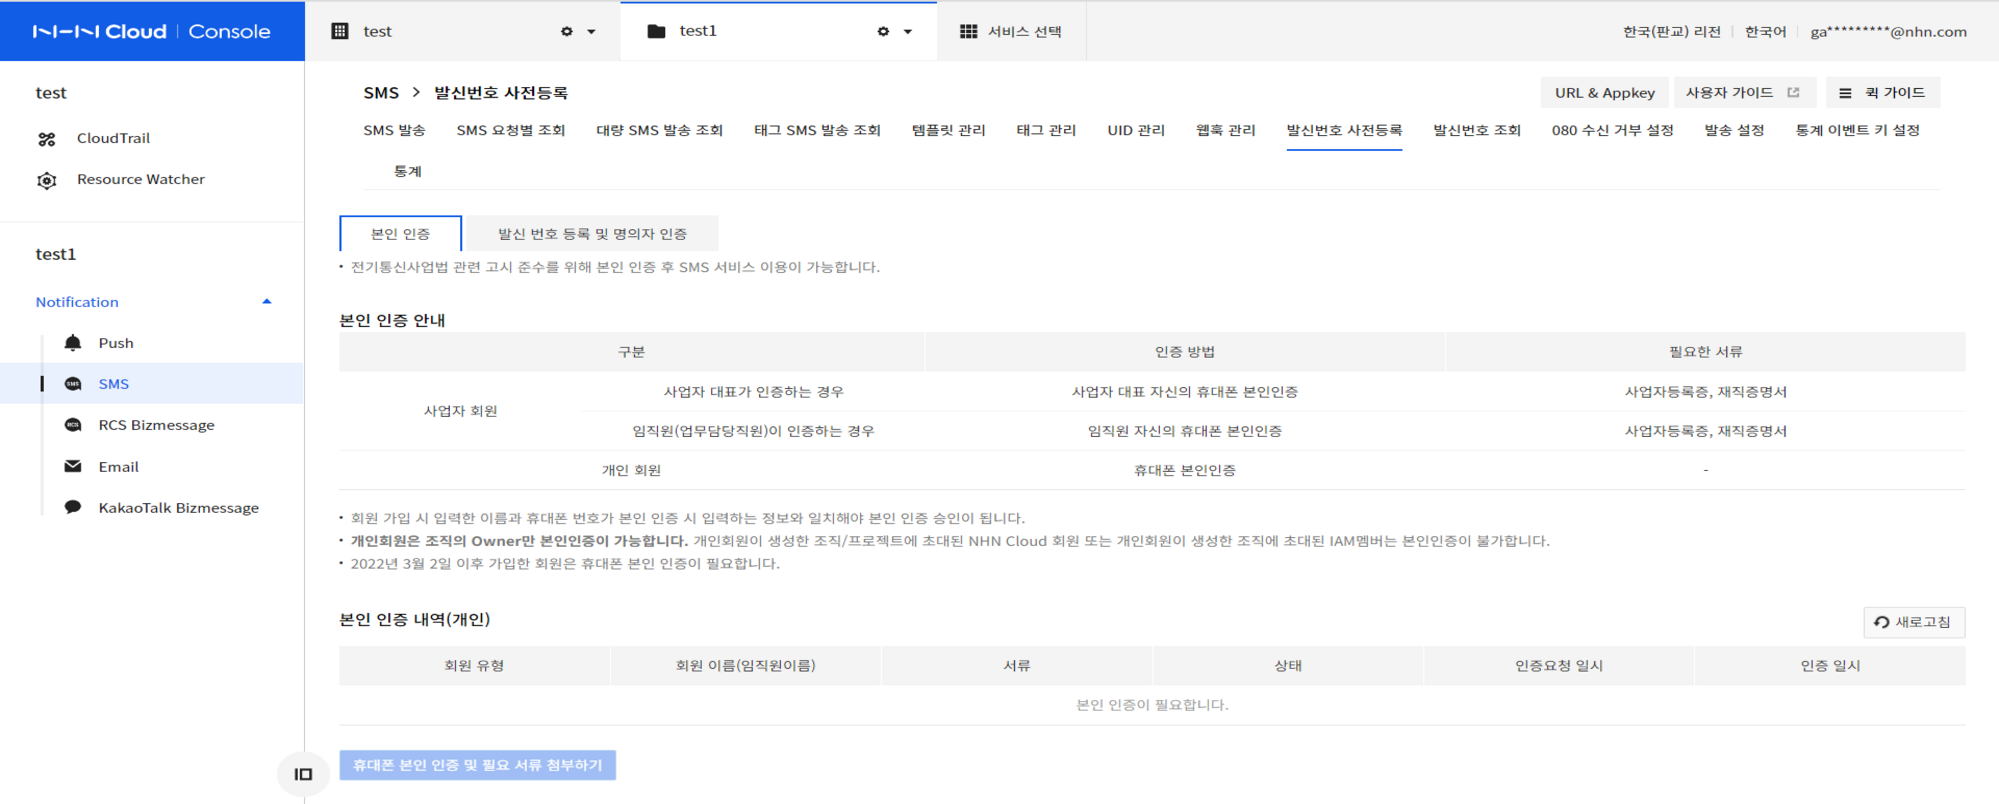Click the SMS breadcrumb link
Image resolution: width=1999 pixels, height=804 pixels.
pyautogui.click(x=381, y=92)
